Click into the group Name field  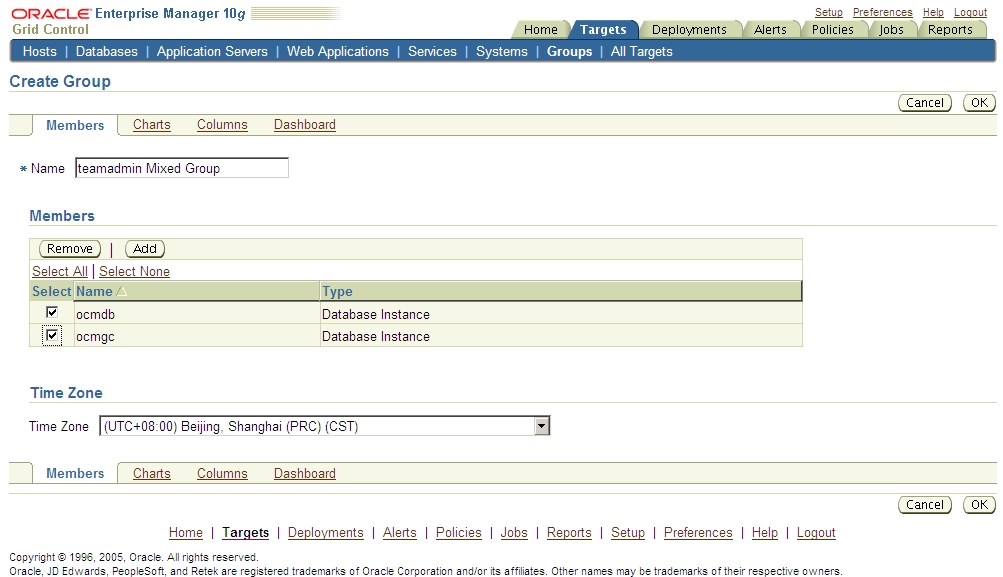pos(182,168)
